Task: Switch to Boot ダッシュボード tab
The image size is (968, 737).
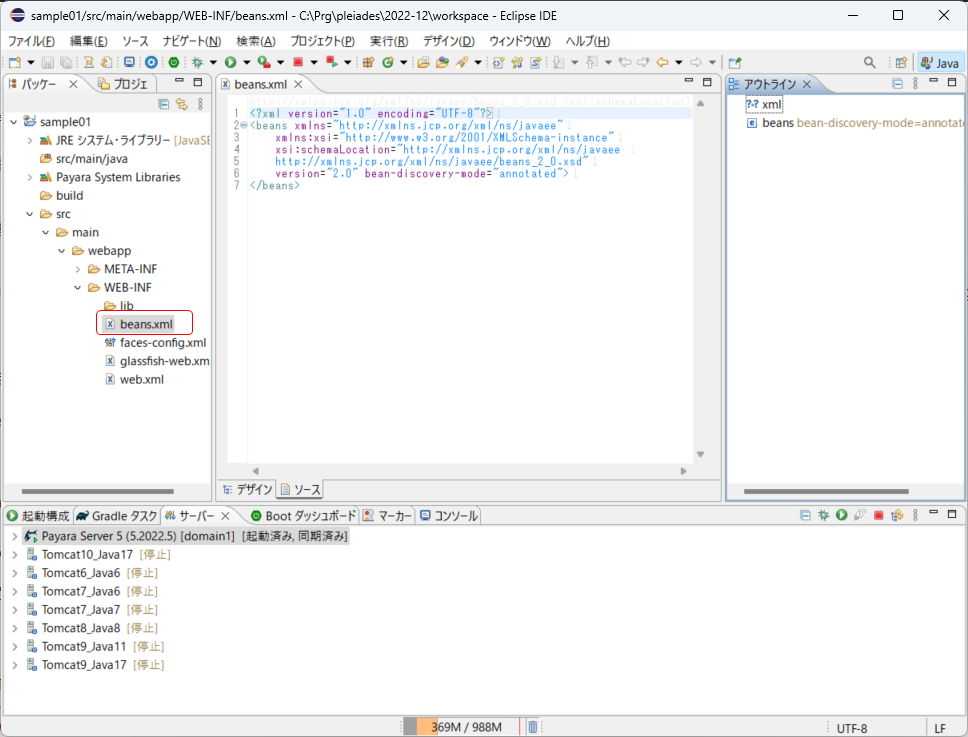Action: point(304,515)
